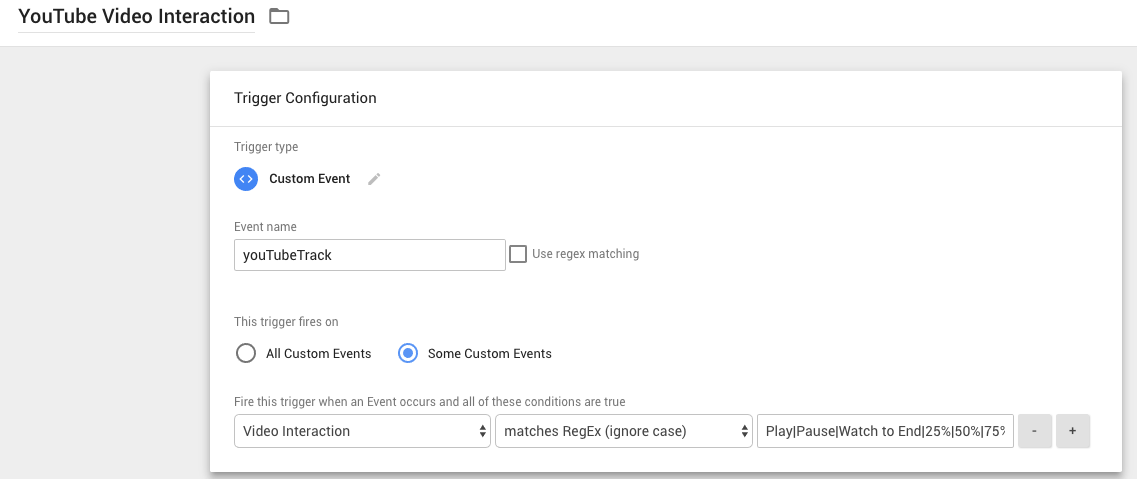Add a condition with the plus button
The width and height of the screenshot is (1137, 479).
(x=1072, y=431)
